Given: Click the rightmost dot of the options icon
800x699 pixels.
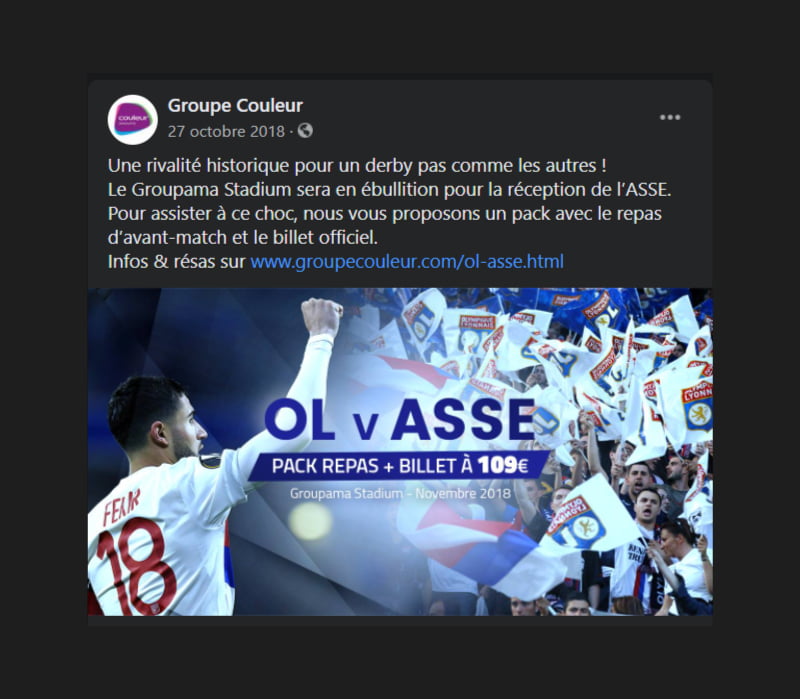Looking at the screenshot, I should (x=678, y=117).
